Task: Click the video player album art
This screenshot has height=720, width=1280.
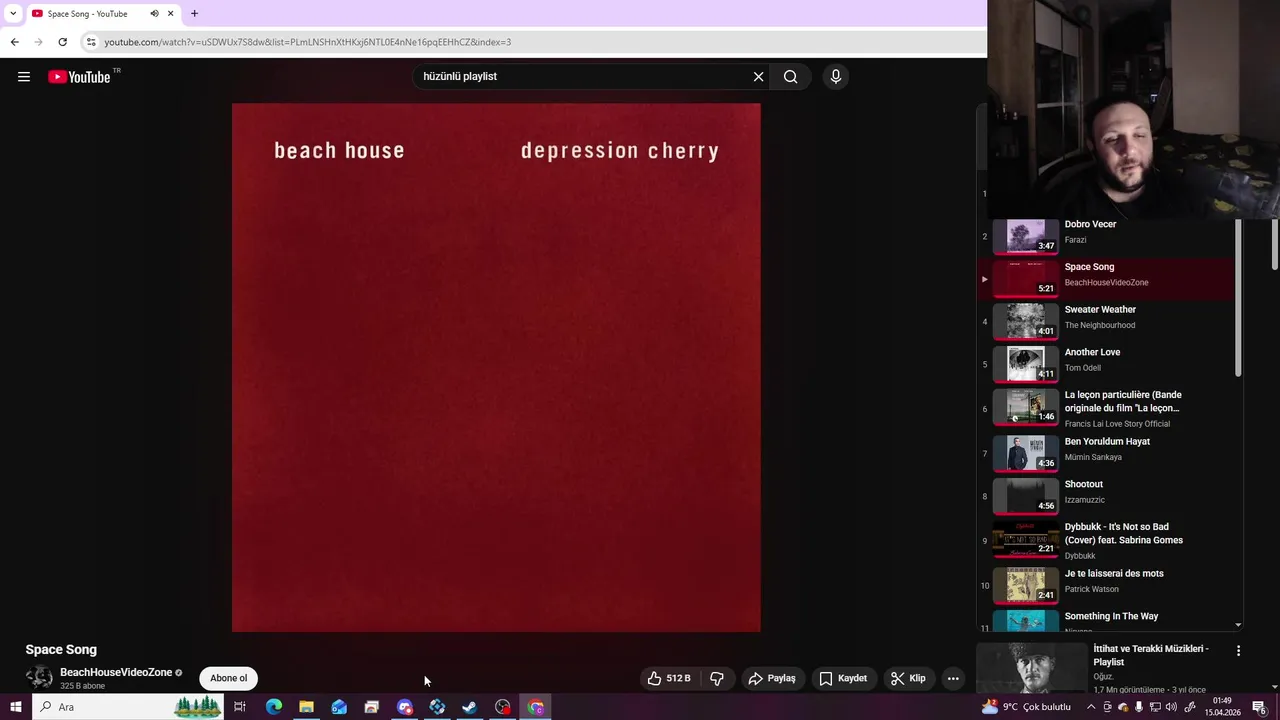Action: (496, 368)
